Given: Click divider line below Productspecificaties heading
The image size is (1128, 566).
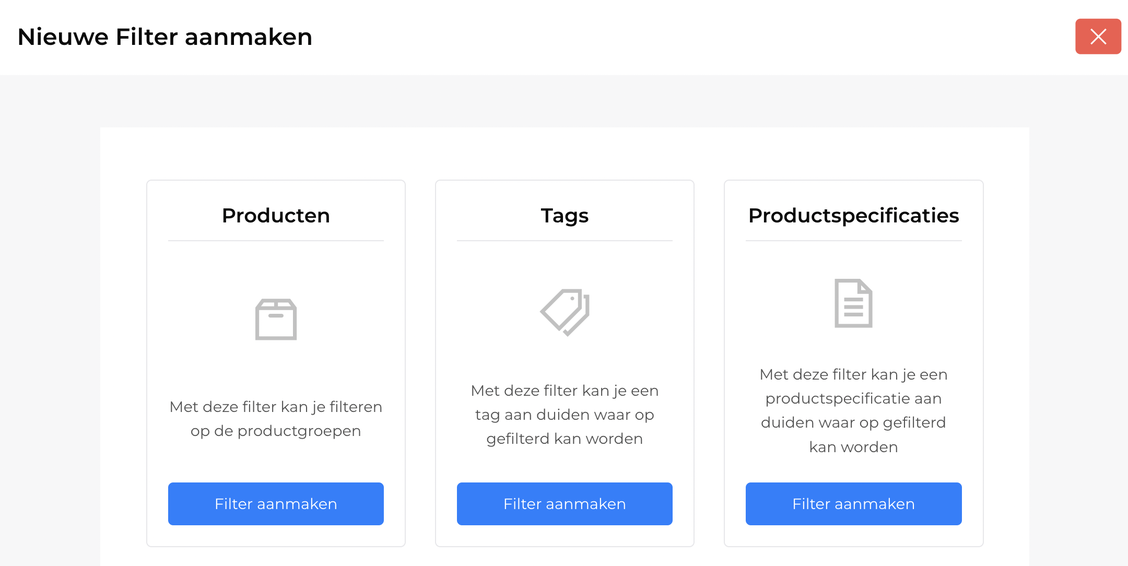Looking at the screenshot, I should click(853, 241).
